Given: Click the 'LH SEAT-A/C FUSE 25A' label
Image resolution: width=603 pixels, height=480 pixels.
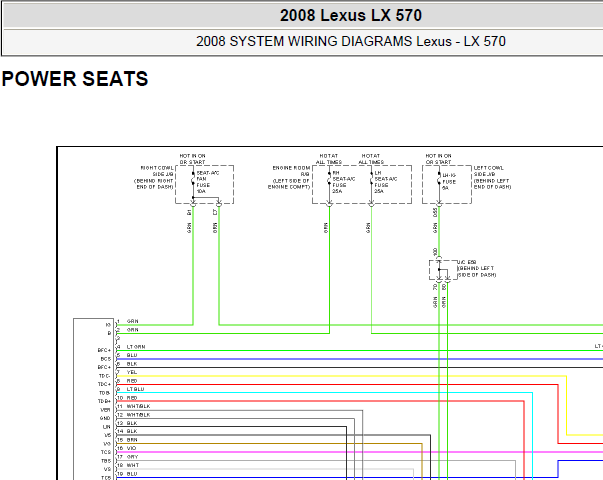Looking at the screenshot, I should (x=386, y=182).
